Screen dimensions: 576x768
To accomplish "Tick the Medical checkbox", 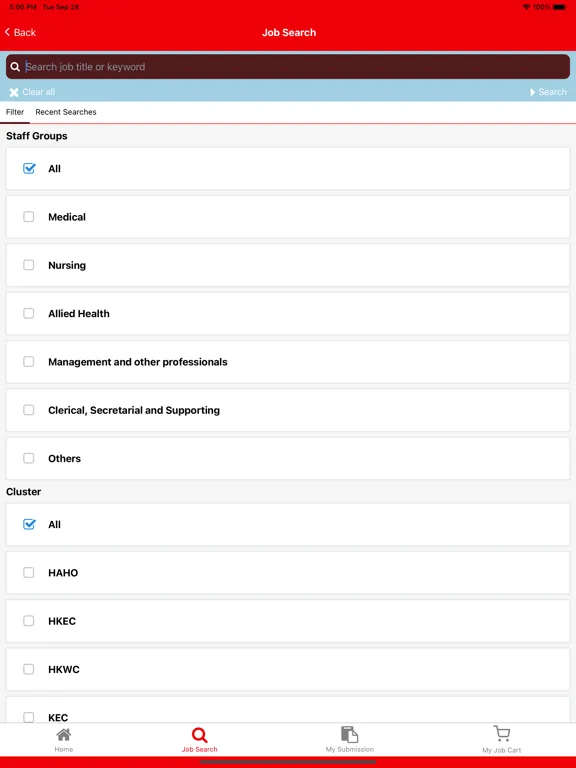I will [29, 216].
